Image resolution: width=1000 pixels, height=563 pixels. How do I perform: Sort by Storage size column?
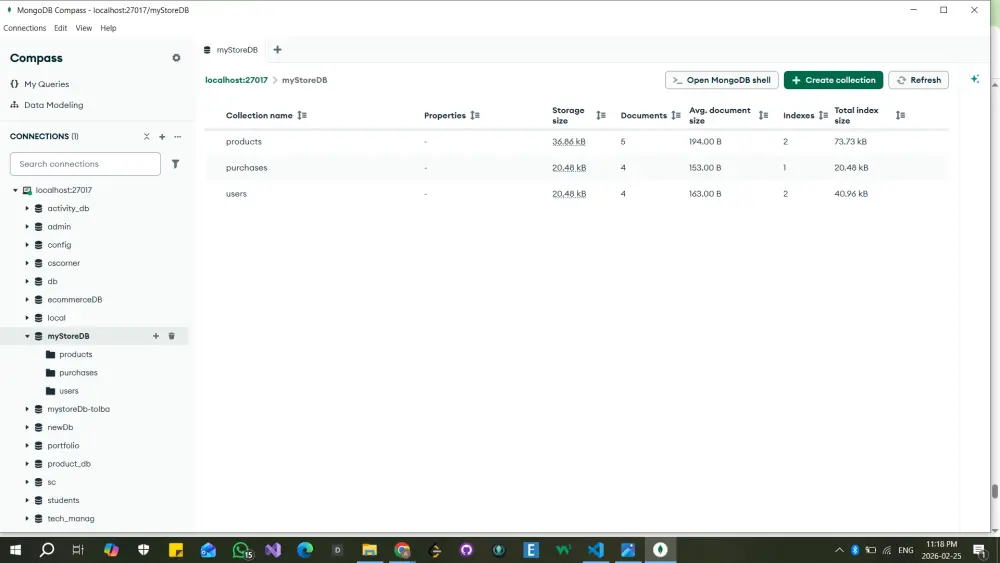coord(601,115)
